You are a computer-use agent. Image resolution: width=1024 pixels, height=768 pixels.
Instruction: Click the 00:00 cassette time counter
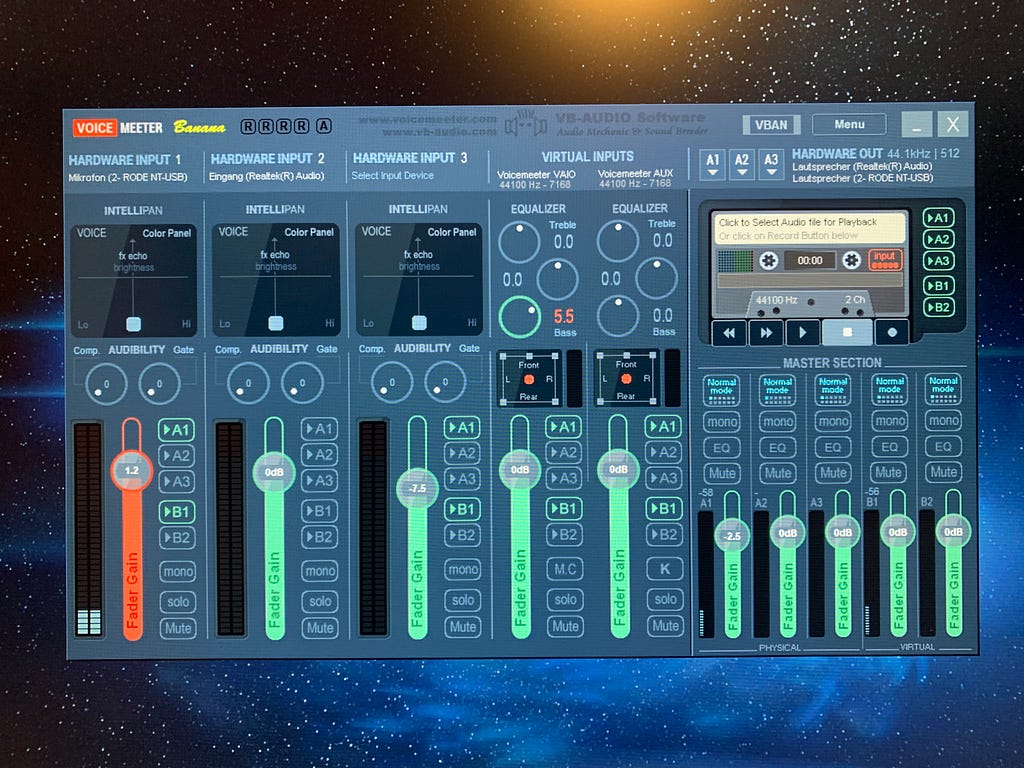810,261
